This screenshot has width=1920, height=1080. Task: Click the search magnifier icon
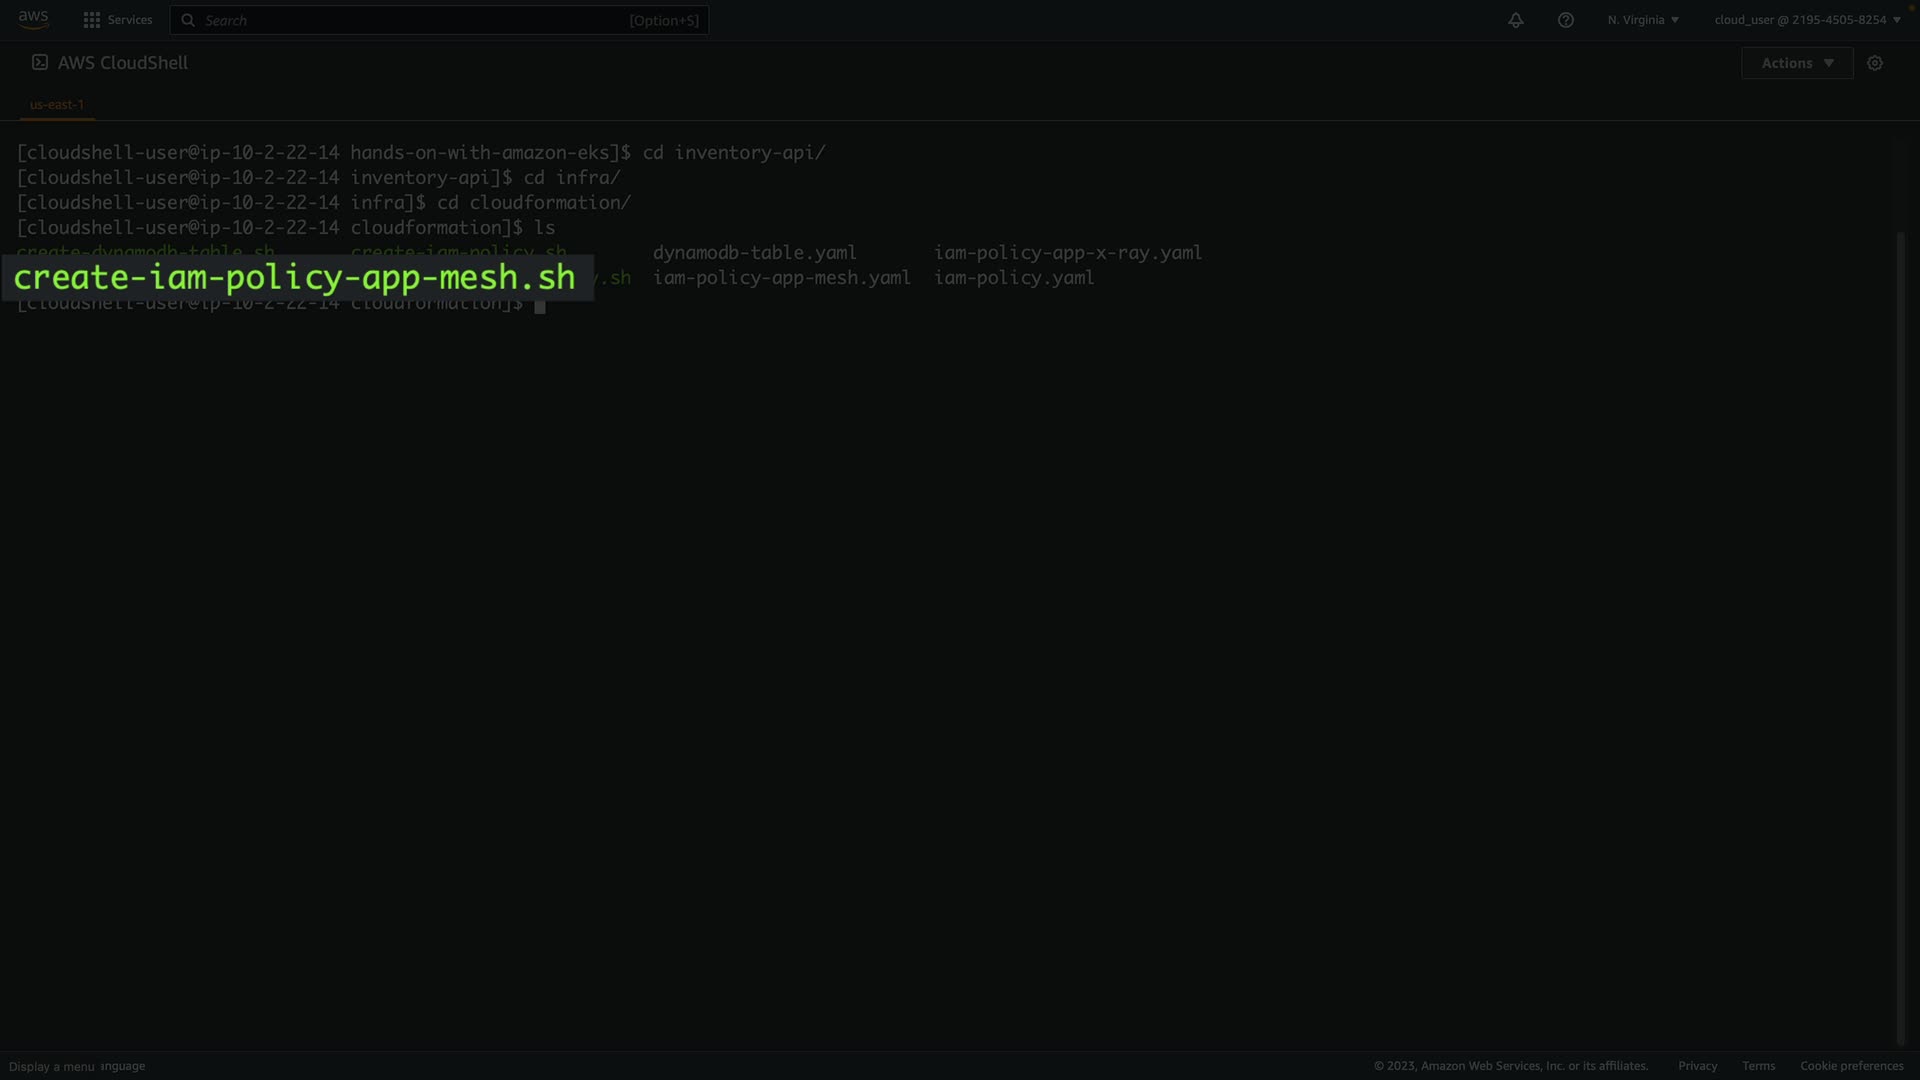point(188,20)
